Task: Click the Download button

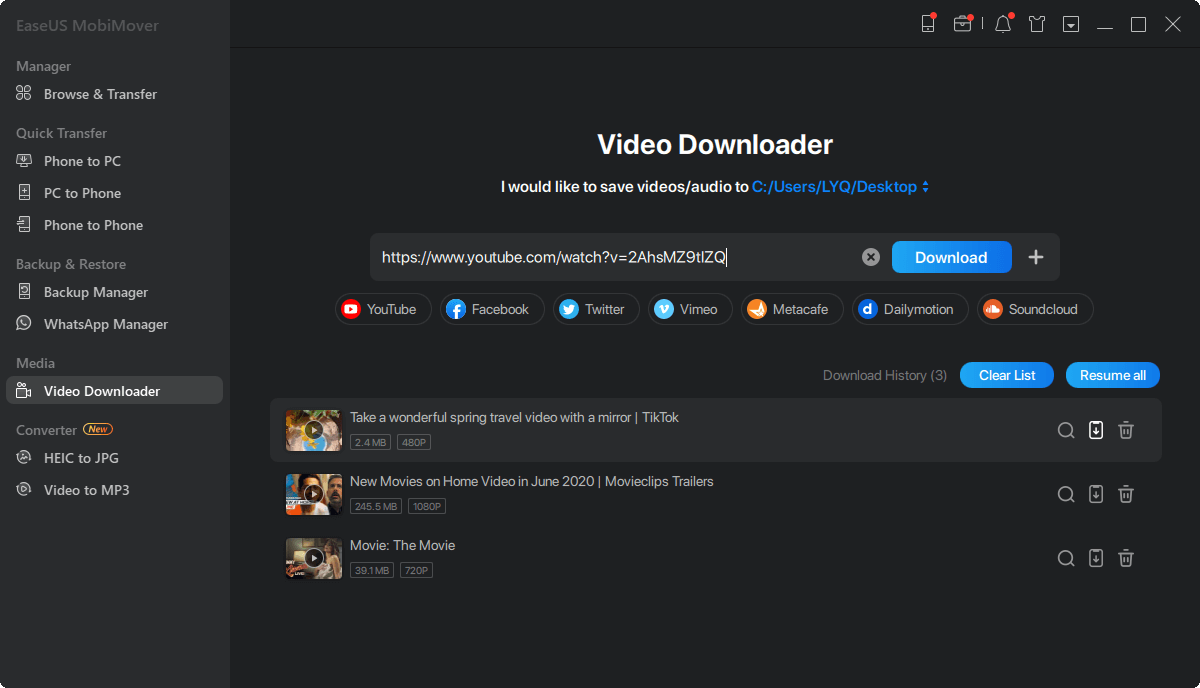Action: [x=951, y=257]
